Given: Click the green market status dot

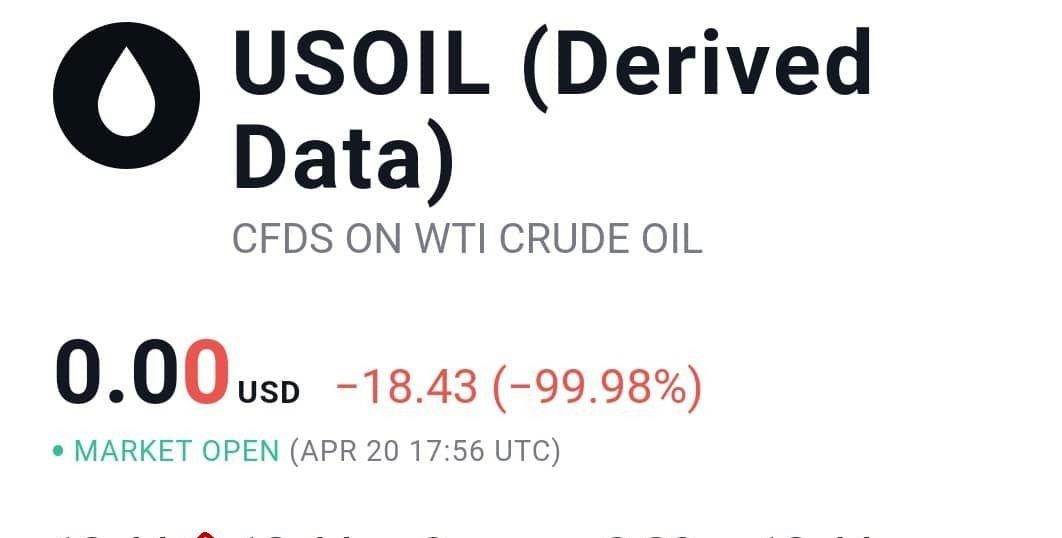Looking at the screenshot, I should pos(58,451).
